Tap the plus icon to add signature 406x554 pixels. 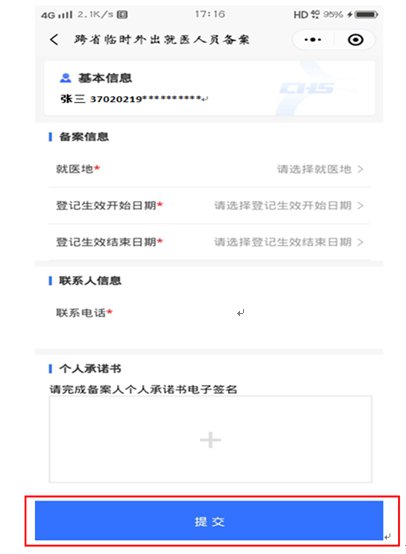pyautogui.click(x=211, y=440)
